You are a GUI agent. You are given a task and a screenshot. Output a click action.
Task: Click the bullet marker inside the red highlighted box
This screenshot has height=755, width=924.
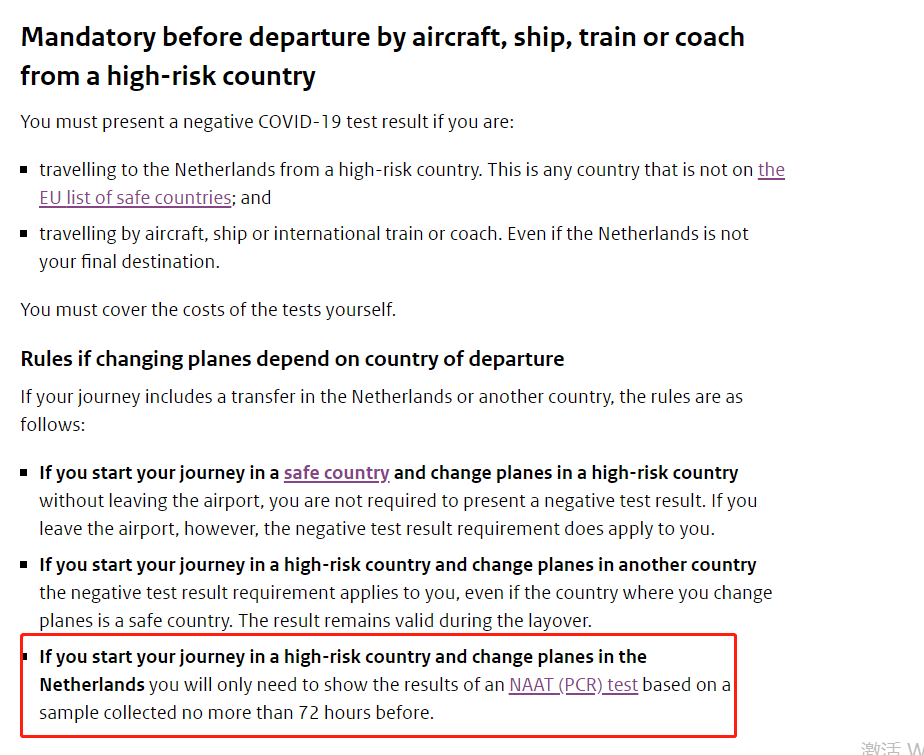pos(25,657)
